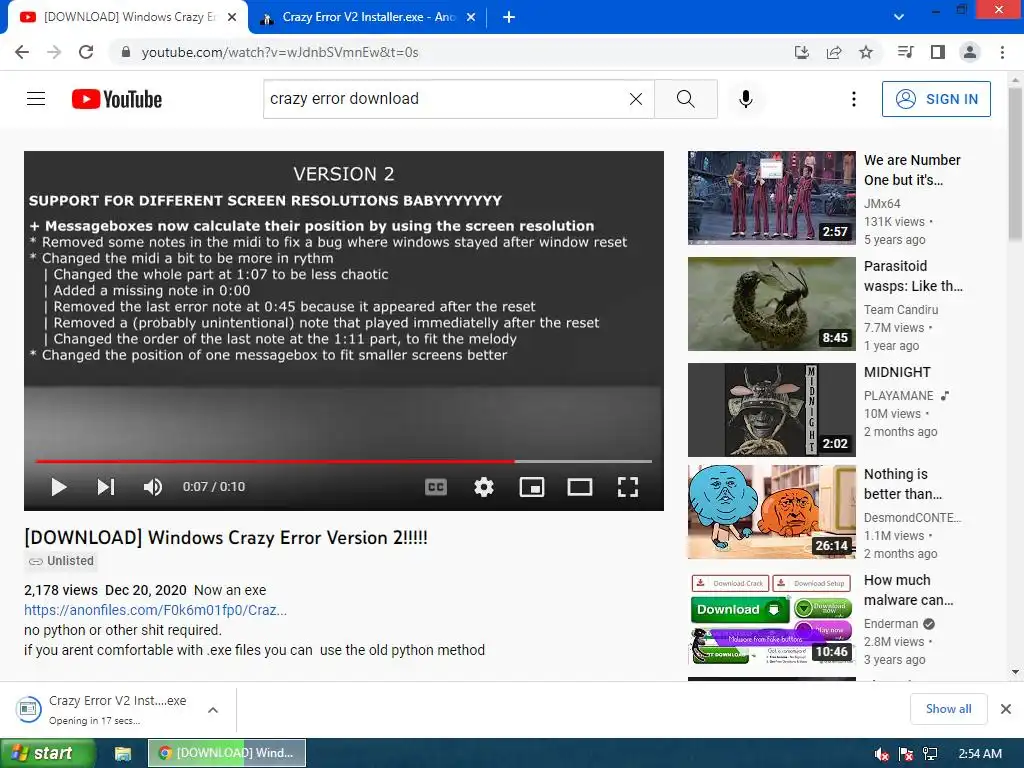1024x768 pixels.
Task: Toggle the browser side panel
Action: 938,52
